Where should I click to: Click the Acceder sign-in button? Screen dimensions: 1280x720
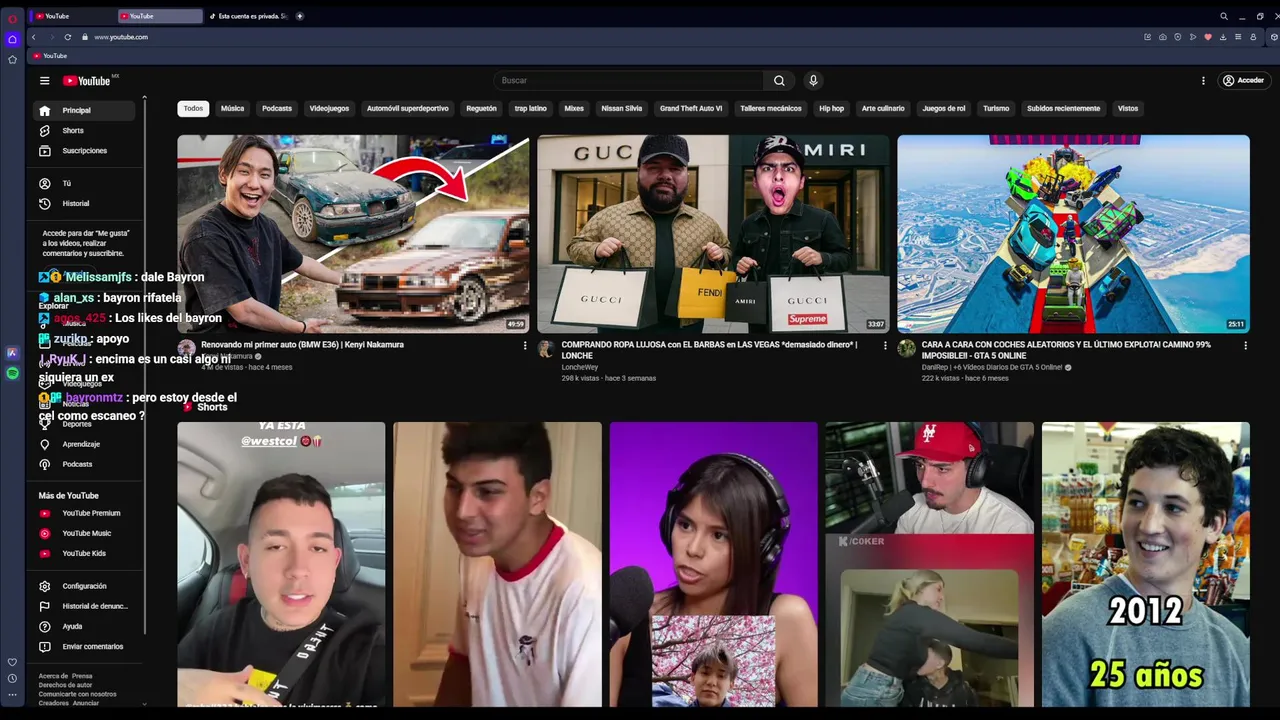point(1243,81)
